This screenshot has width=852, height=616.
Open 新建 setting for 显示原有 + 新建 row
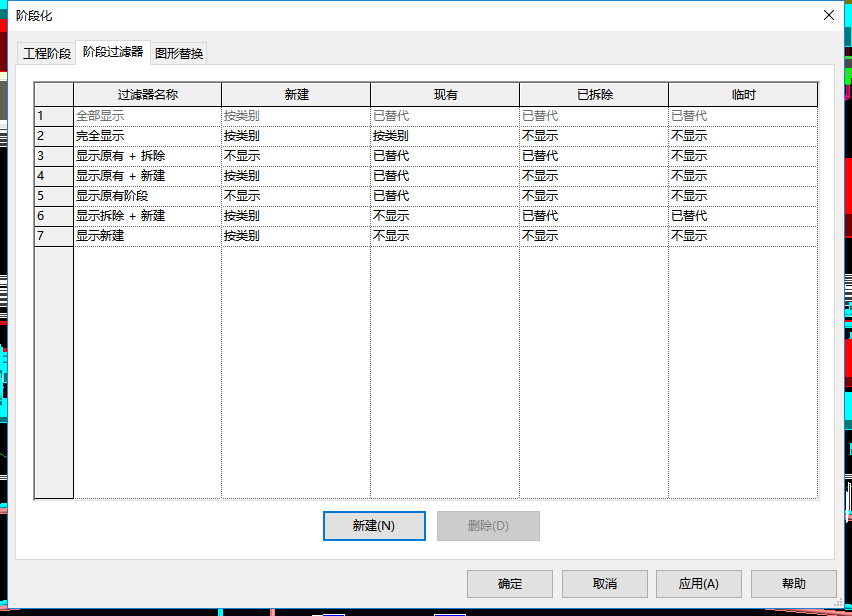point(296,176)
